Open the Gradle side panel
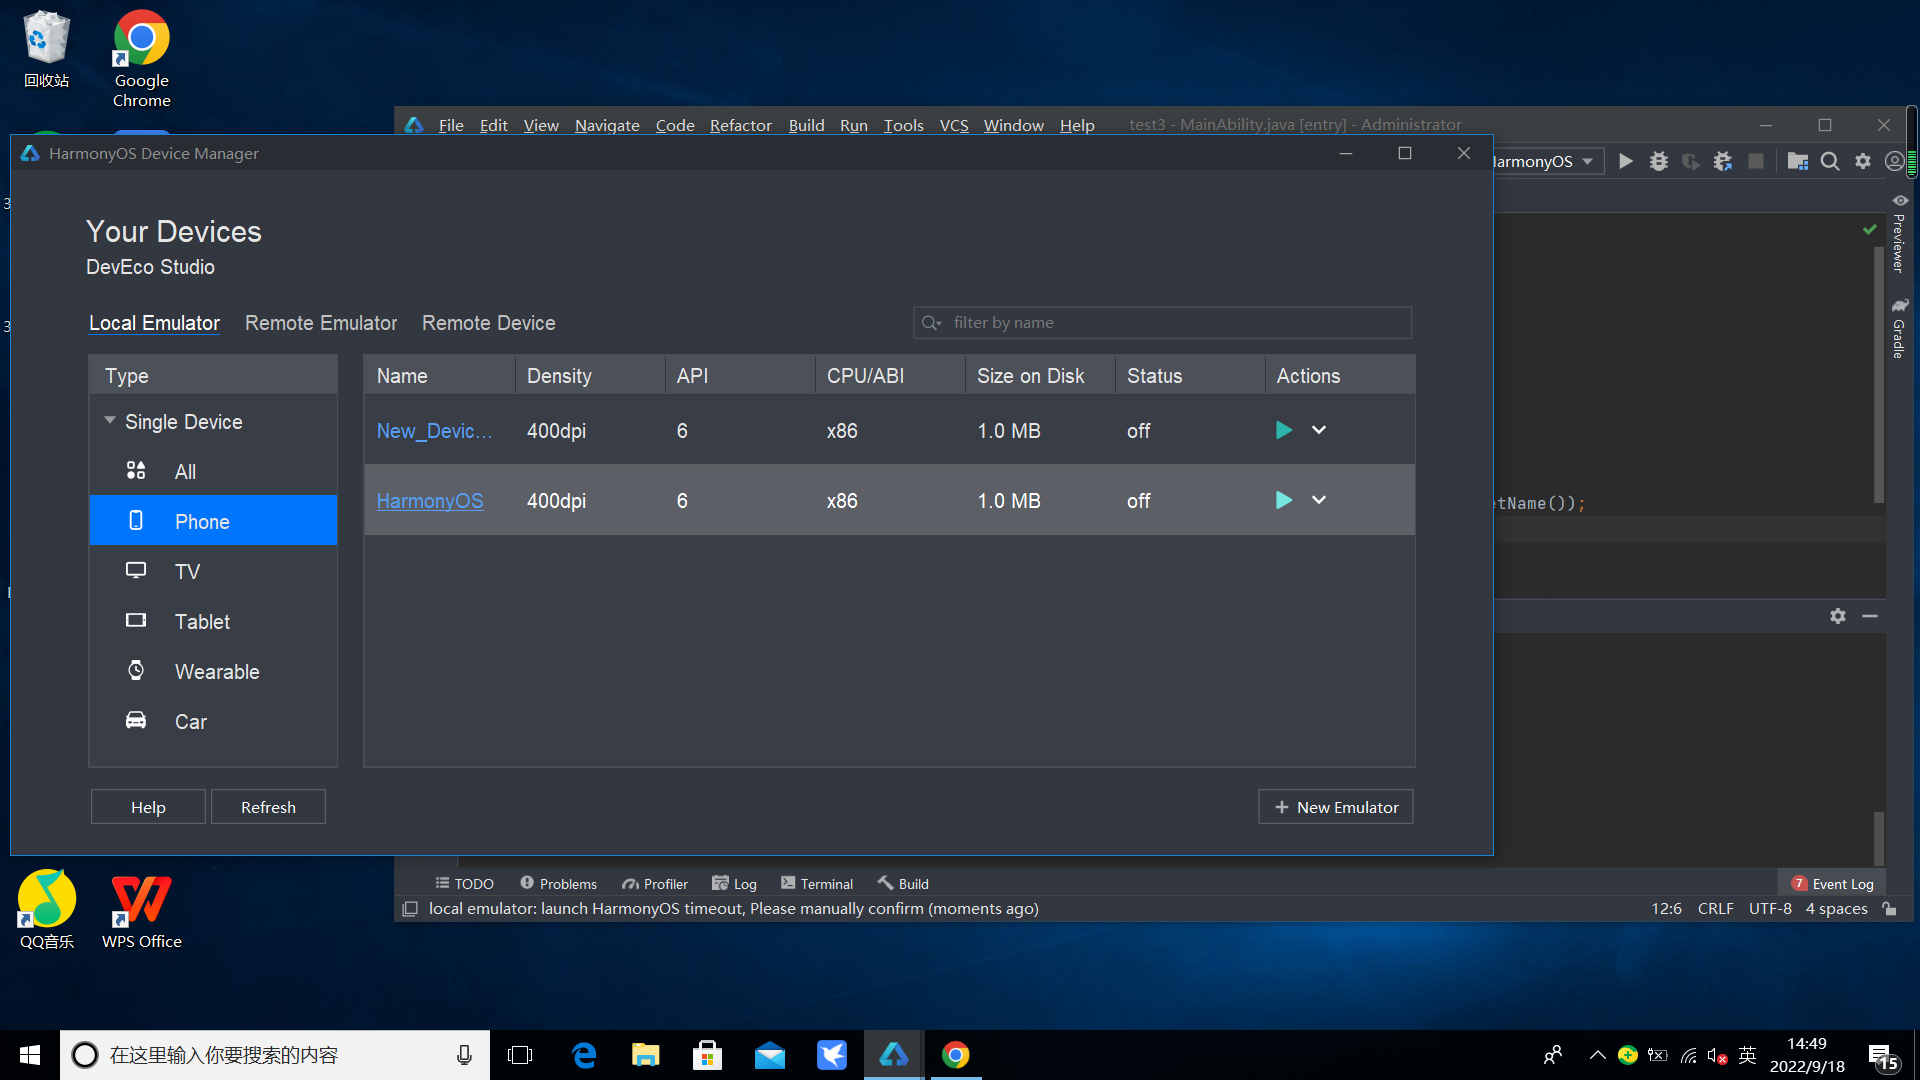Viewport: 1920px width, 1080px height. click(1898, 328)
